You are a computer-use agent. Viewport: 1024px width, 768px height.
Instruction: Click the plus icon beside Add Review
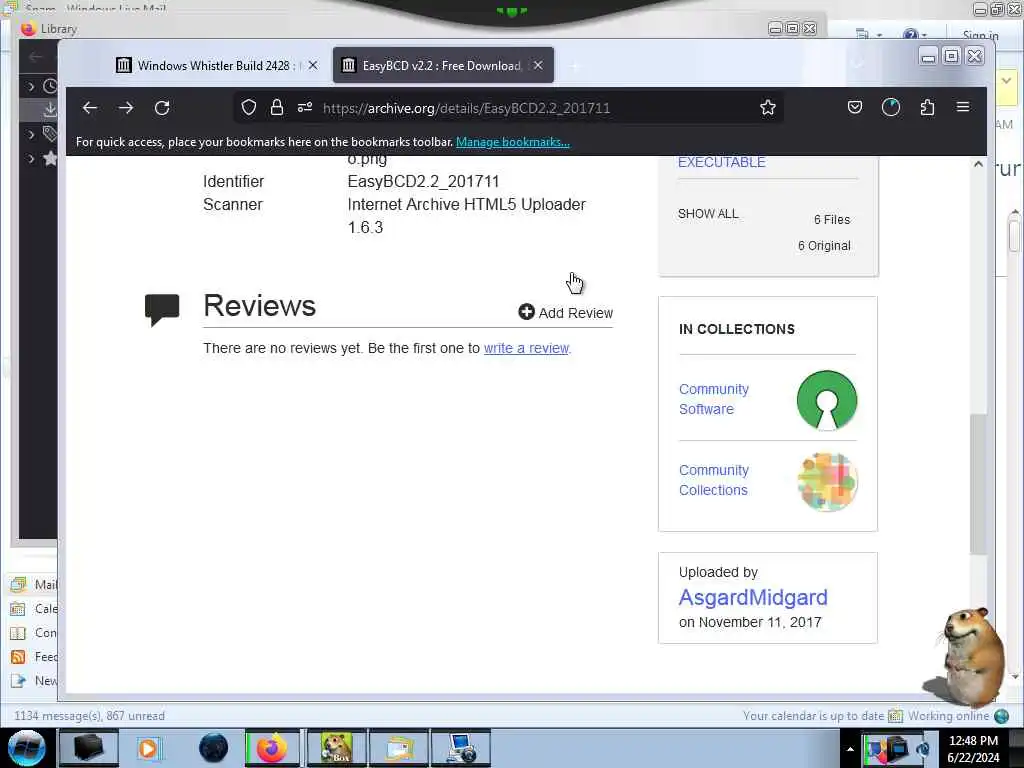(526, 312)
